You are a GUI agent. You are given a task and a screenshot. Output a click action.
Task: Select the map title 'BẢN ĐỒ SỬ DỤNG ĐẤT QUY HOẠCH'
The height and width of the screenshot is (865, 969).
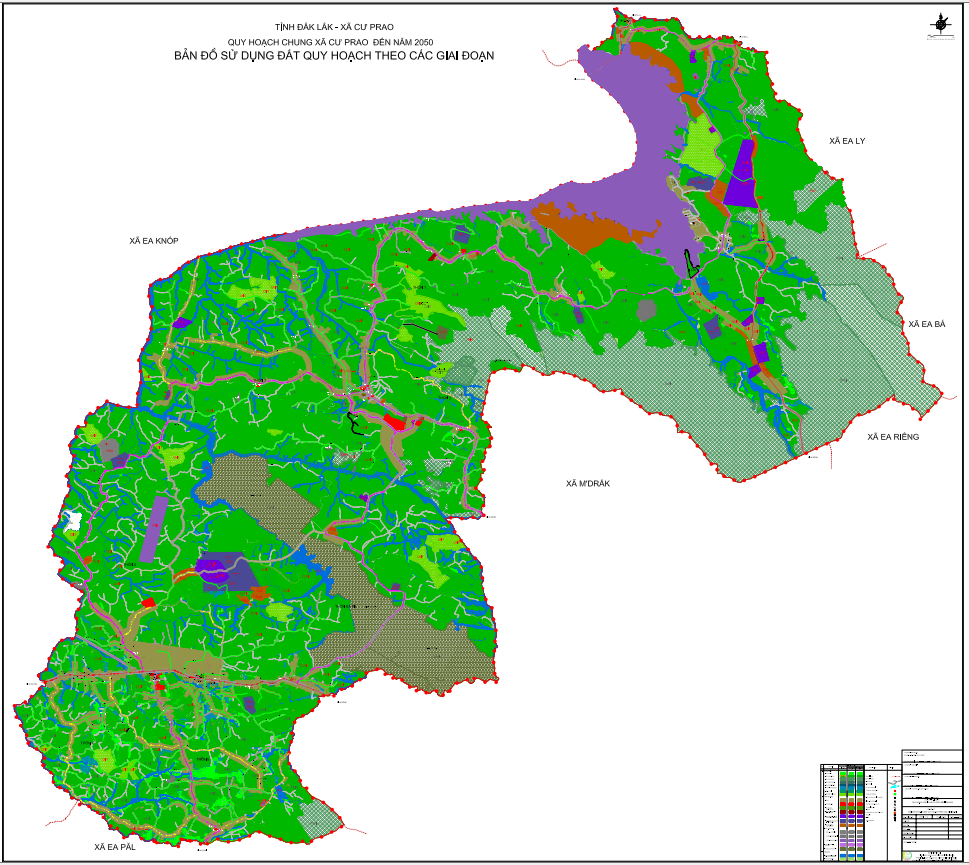[x=334, y=56]
